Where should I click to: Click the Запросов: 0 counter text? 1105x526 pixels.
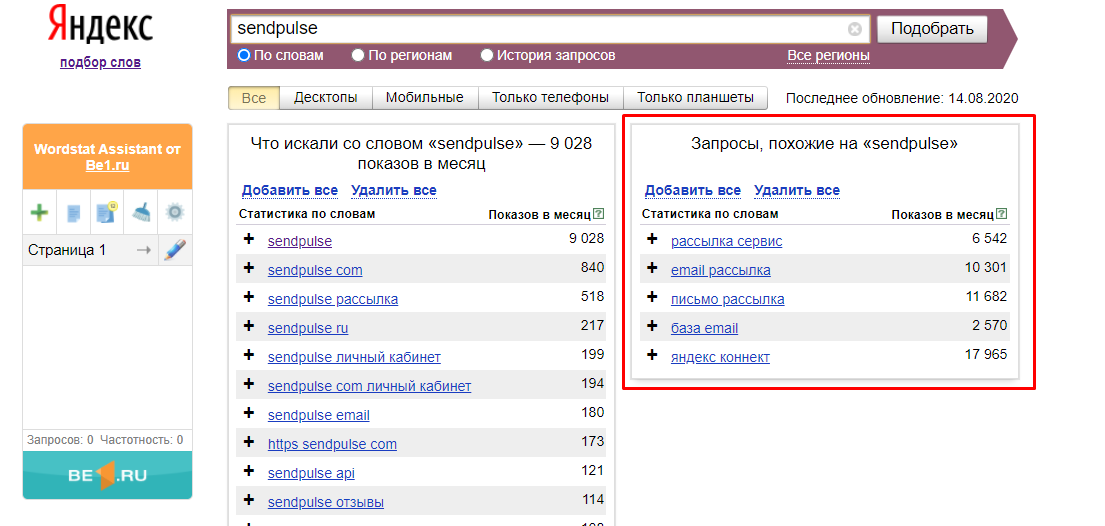click(x=60, y=440)
